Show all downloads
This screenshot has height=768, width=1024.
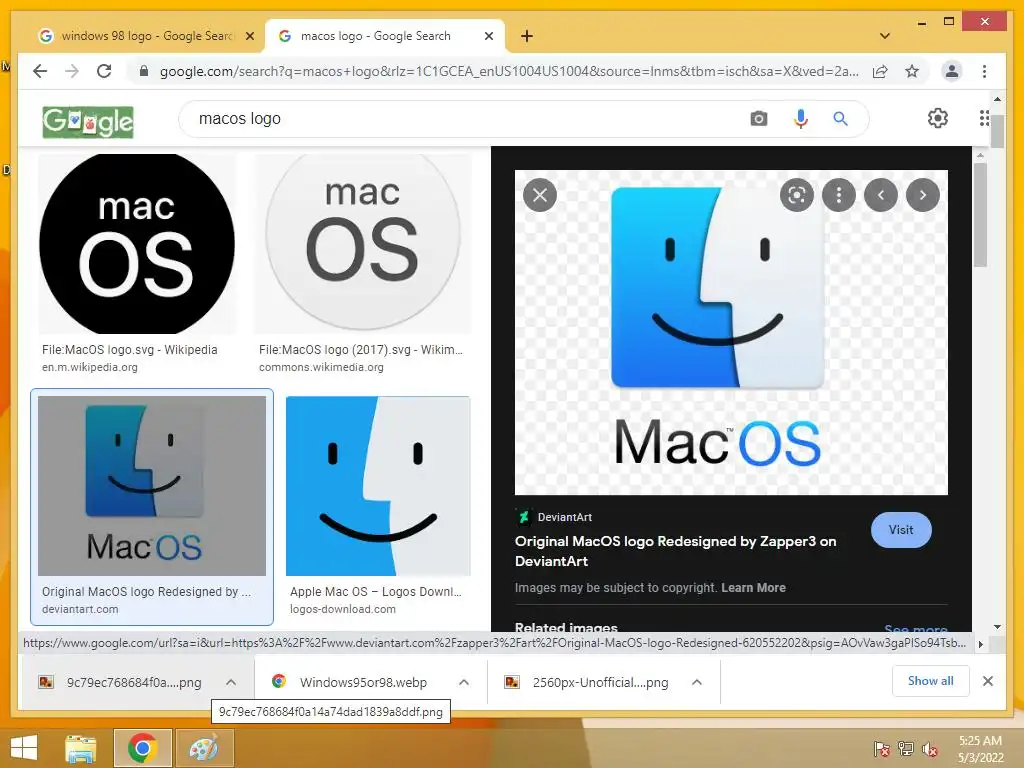[931, 681]
